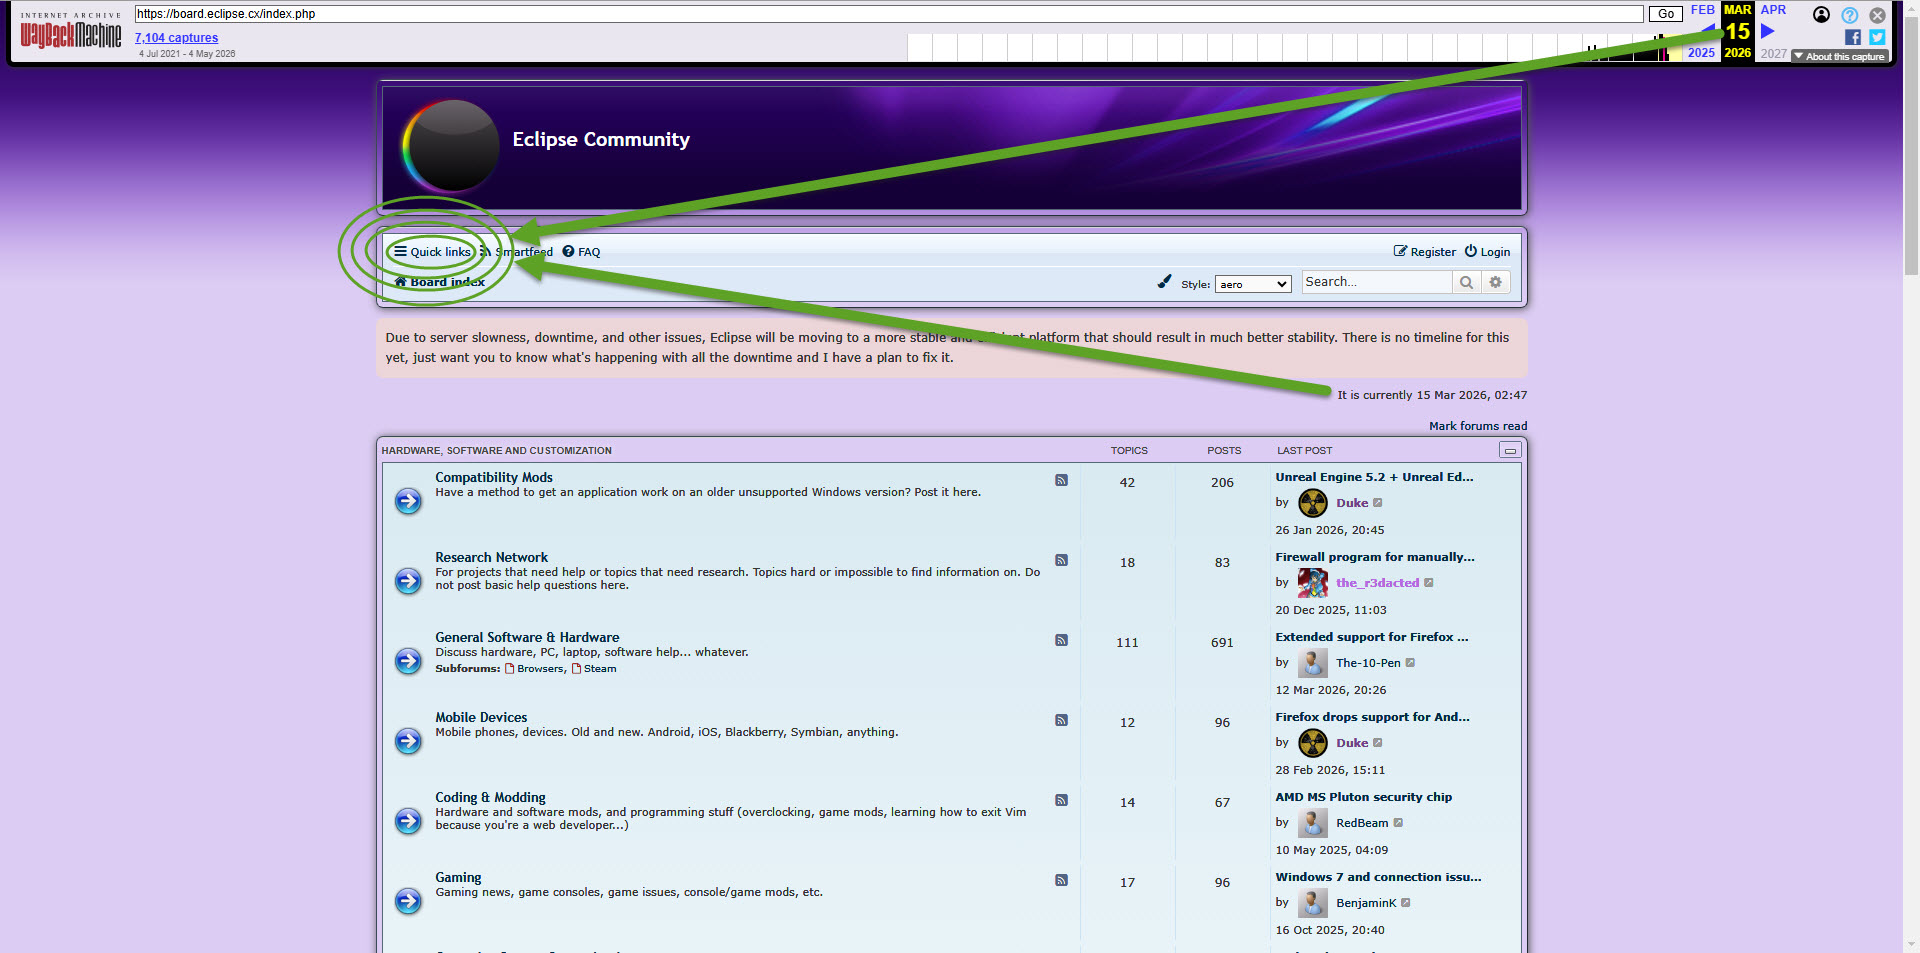This screenshot has height=953, width=1920.
Task: Focus the forum Search… input box
Action: coord(1377,282)
